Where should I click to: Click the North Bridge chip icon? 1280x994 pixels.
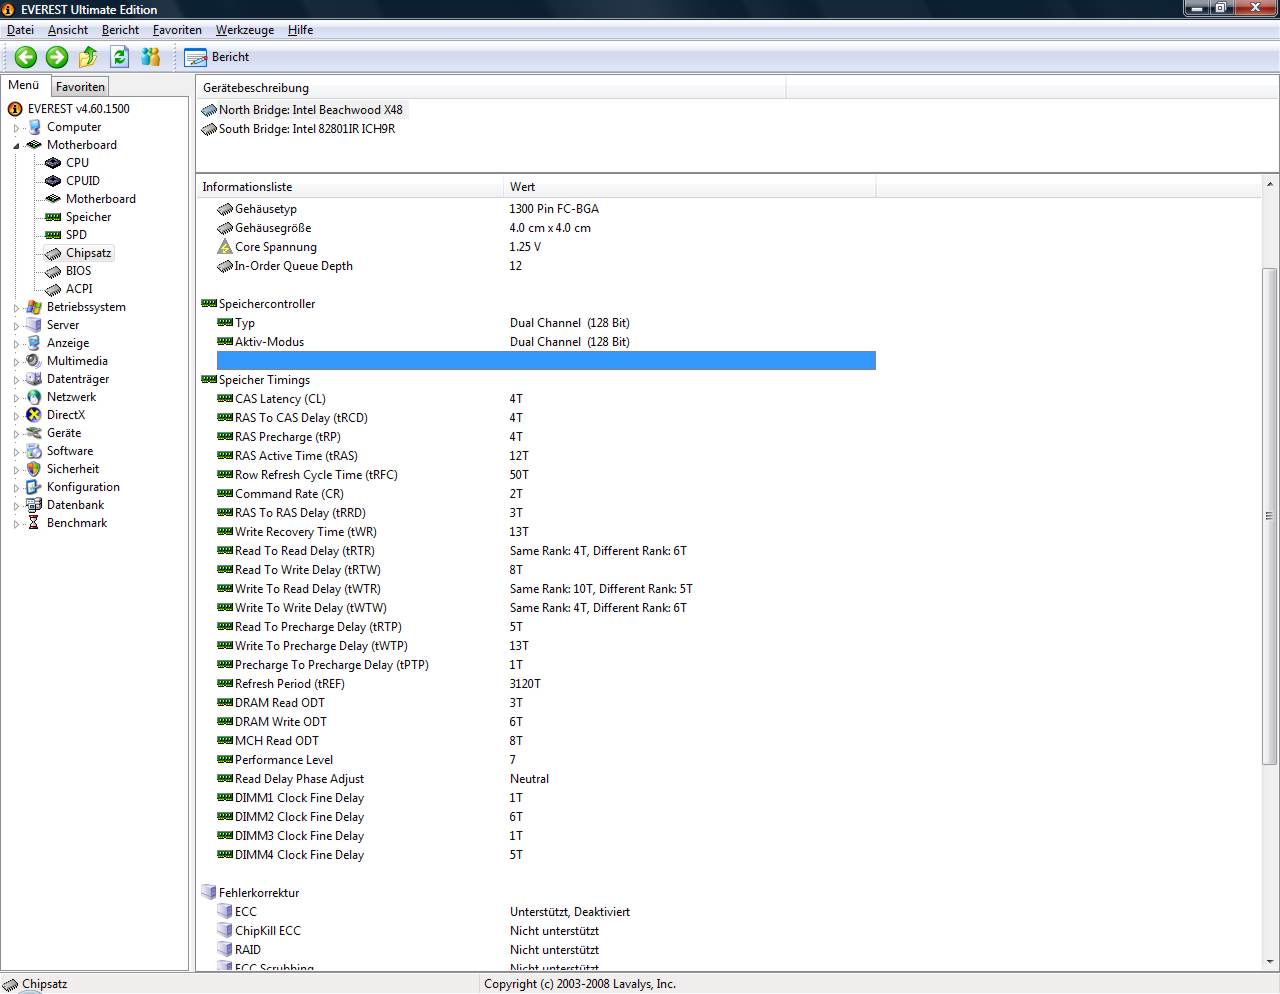(x=209, y=110)
